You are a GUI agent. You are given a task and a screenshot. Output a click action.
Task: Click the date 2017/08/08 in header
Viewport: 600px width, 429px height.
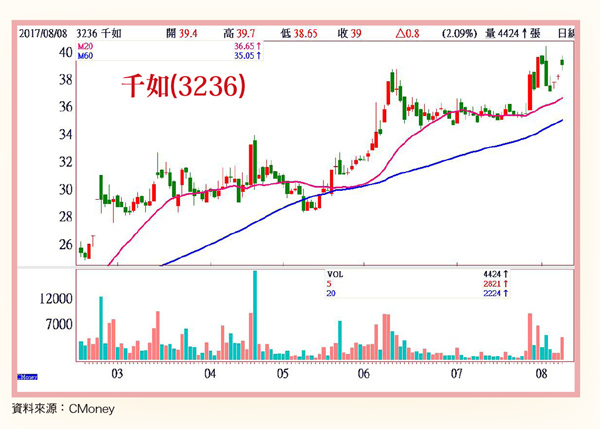(43, 34)
